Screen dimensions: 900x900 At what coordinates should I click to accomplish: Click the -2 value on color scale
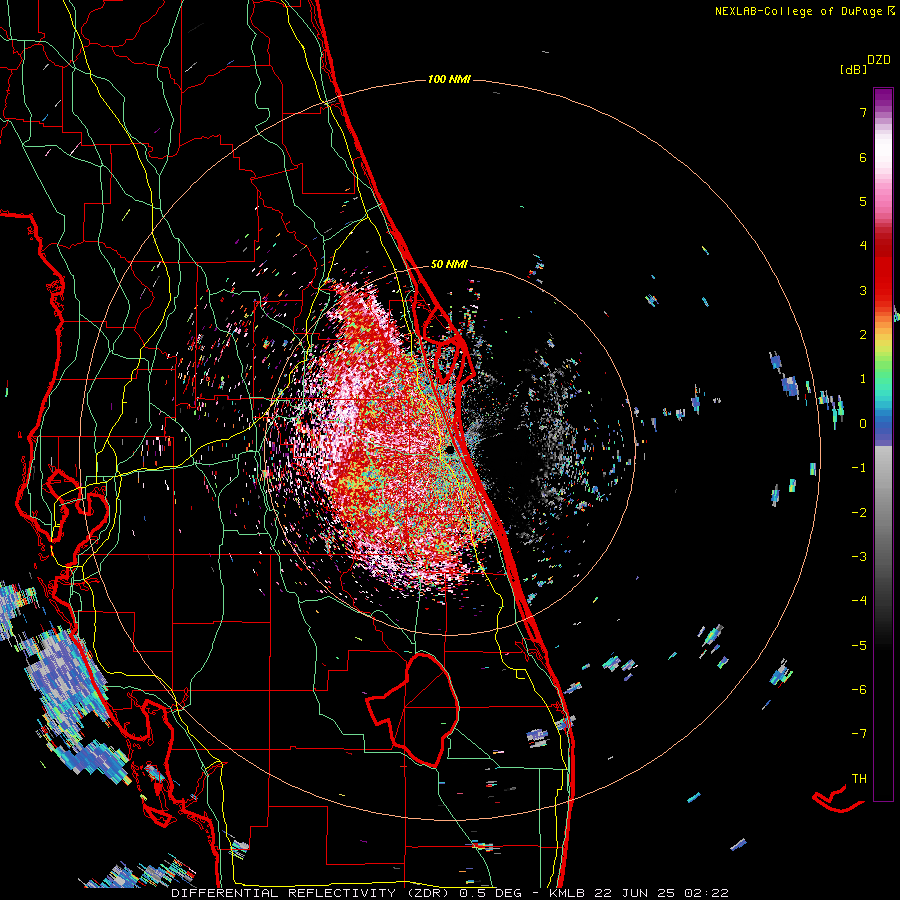pos(859,513)
